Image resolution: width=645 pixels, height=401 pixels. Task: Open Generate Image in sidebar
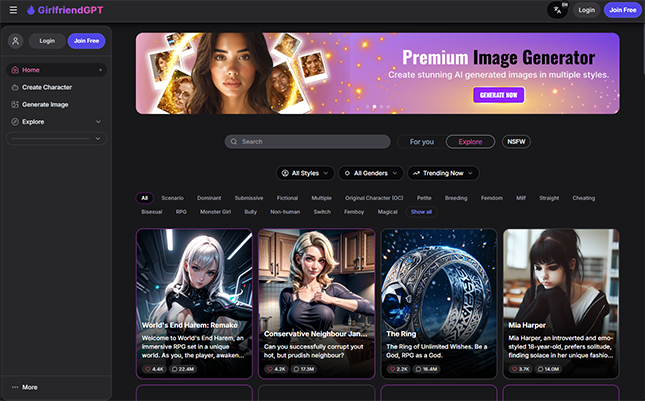(x=56, y=104)
